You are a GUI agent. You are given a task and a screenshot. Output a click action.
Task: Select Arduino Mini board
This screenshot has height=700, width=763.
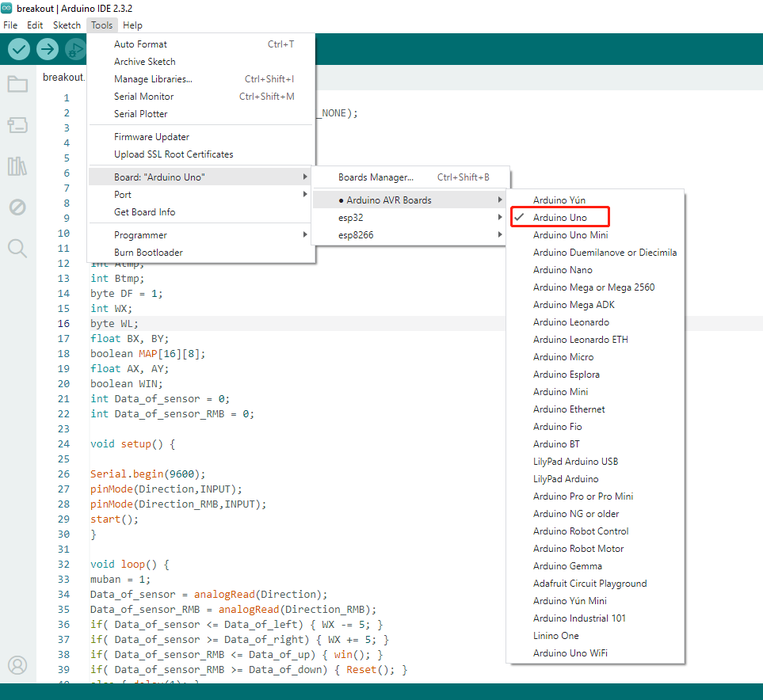pos(595,392)
